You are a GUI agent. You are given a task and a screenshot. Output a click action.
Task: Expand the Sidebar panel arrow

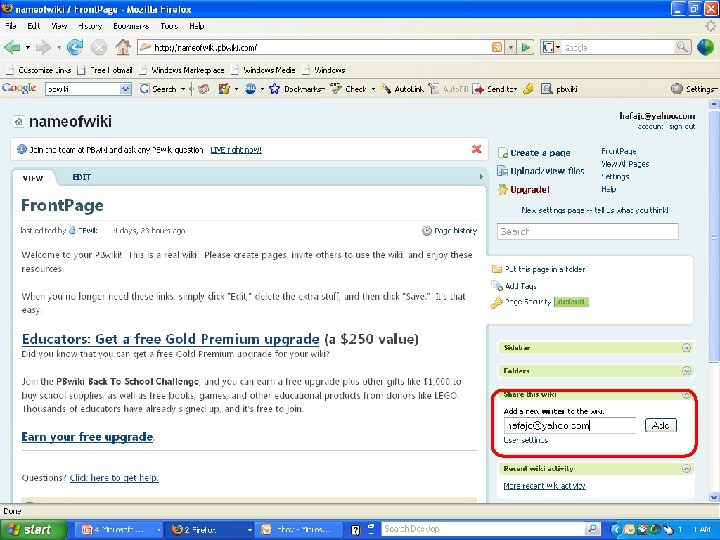click(686, 348)
